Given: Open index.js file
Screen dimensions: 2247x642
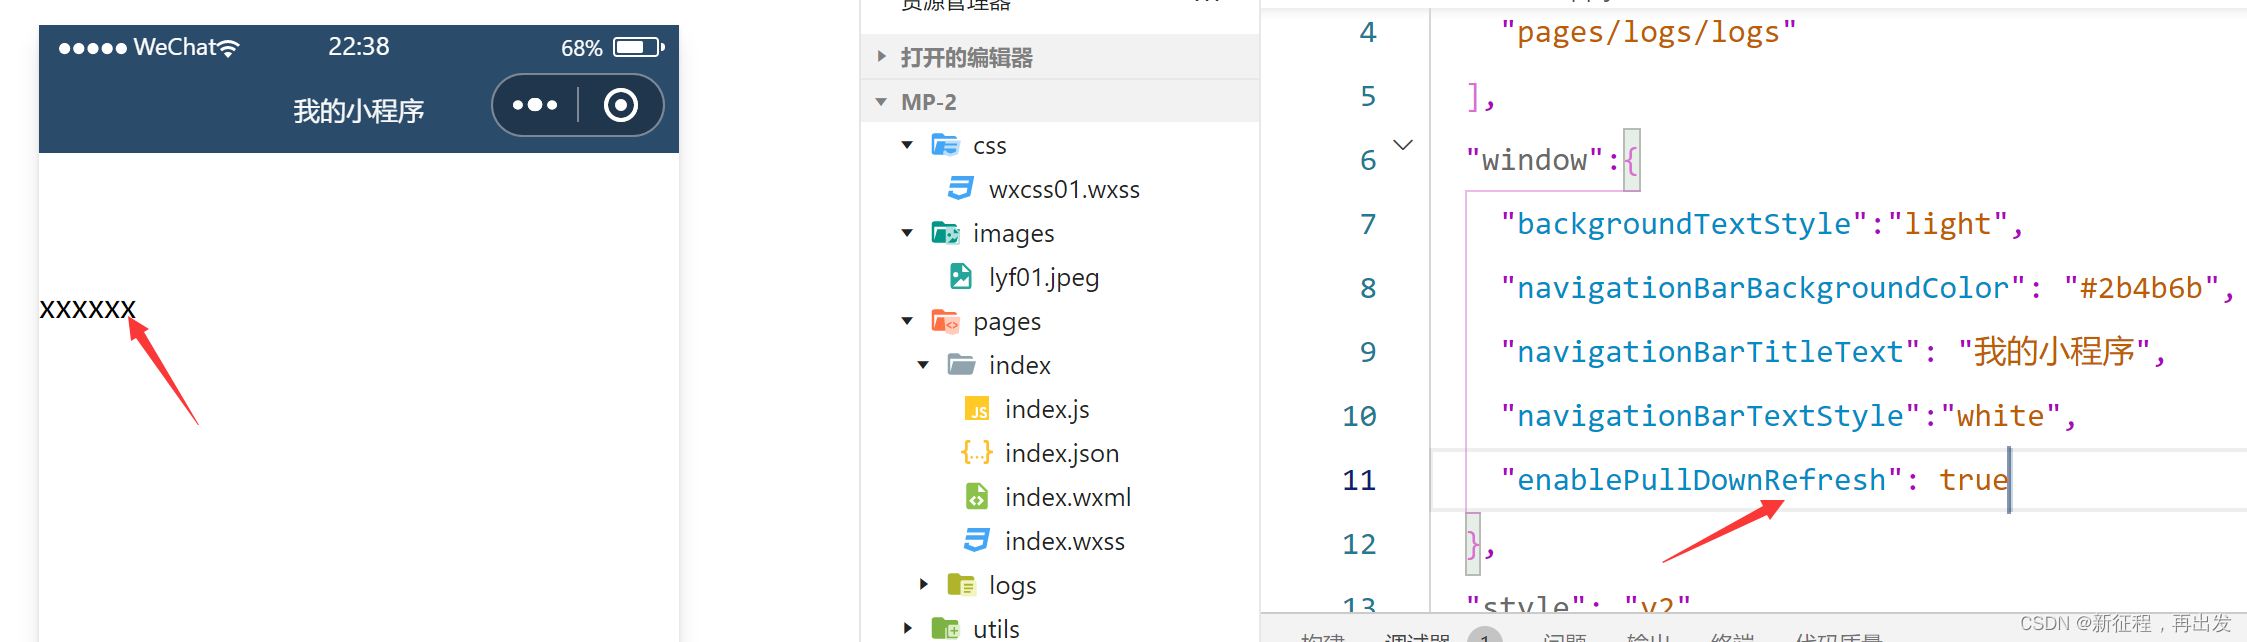Looking at the screenshot, I should coord(1047,409).
